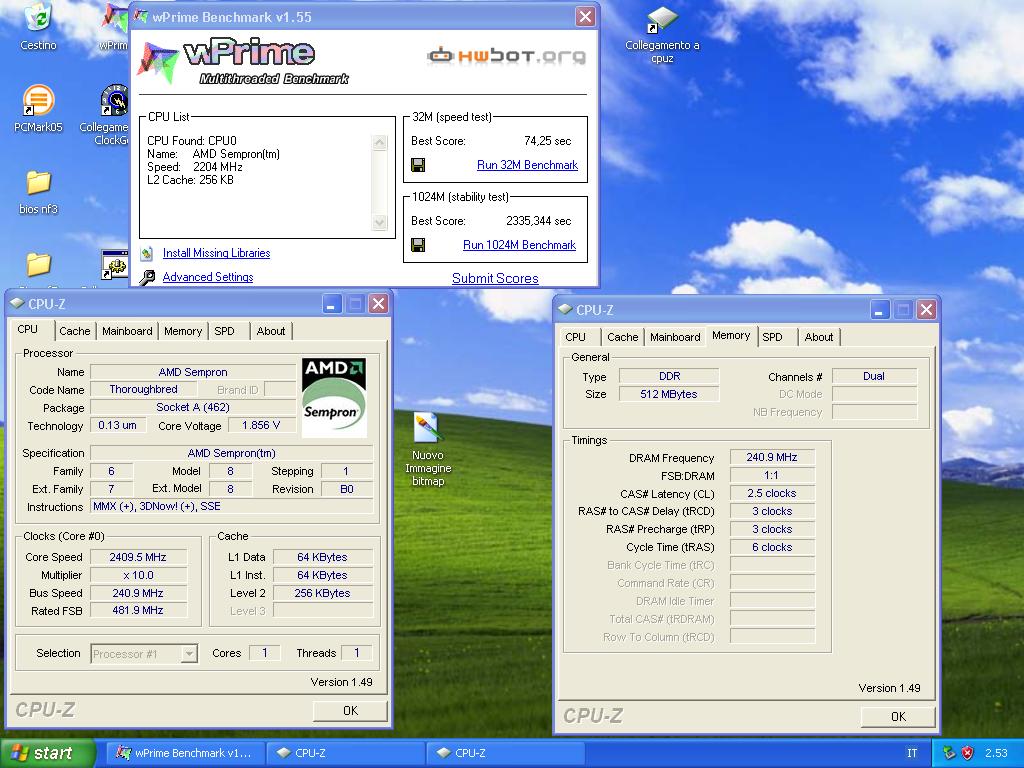Click the IT language indicator
Screen dimensions: 1024x768
pos(912,753)
